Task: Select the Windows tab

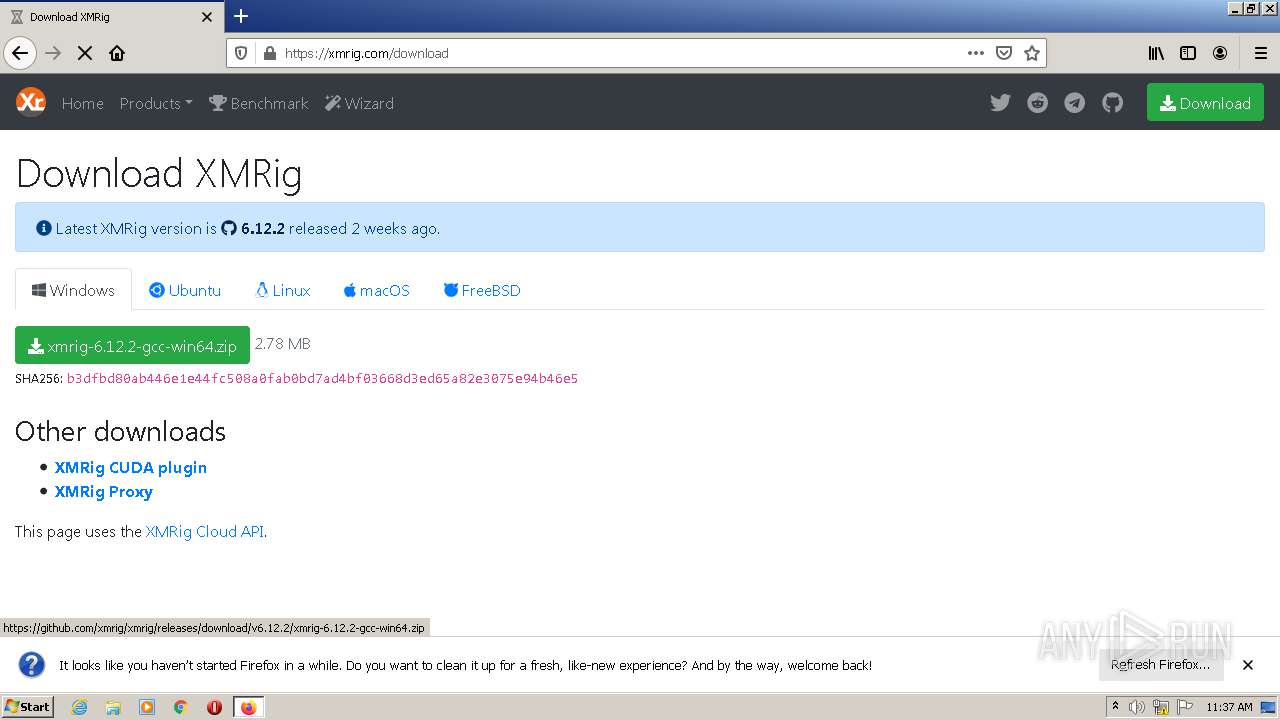Action: click(73, 290)
